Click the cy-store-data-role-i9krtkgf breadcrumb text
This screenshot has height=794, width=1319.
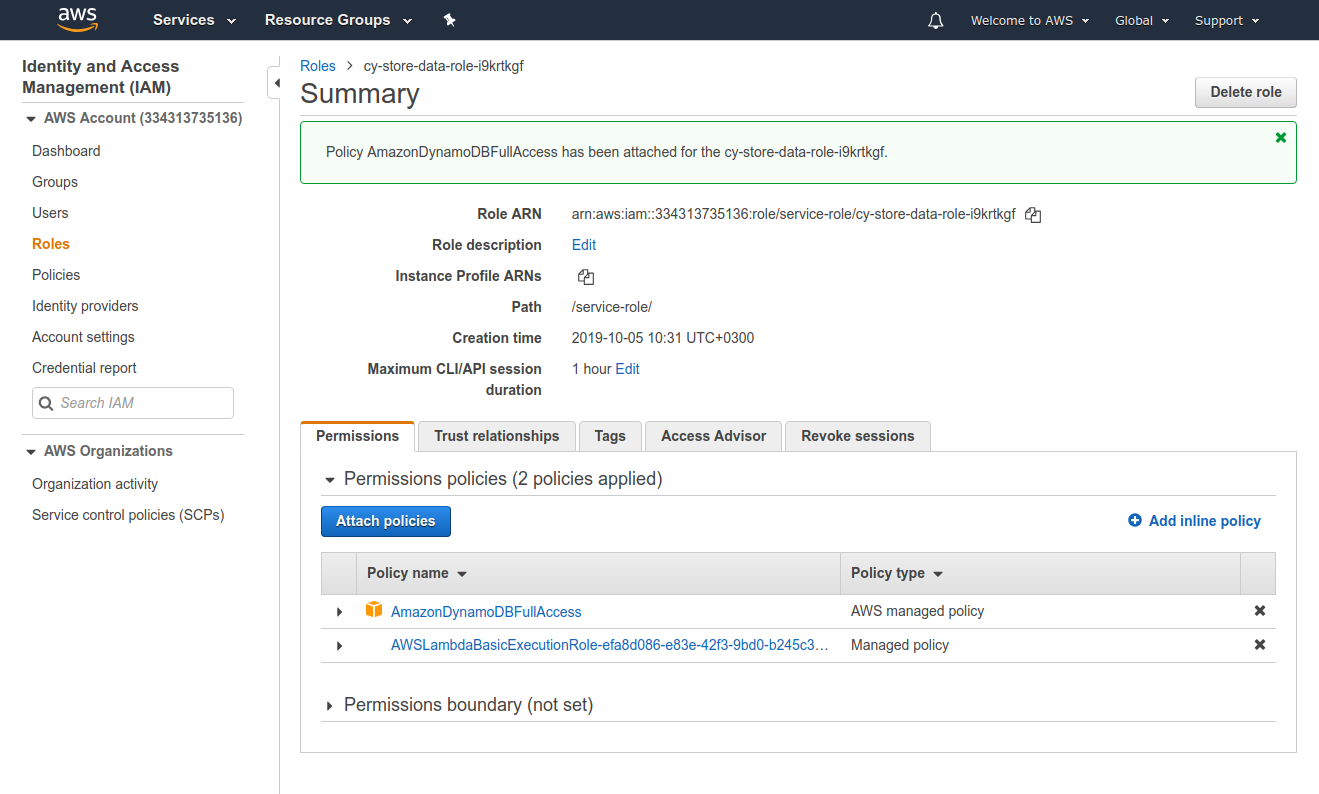point(444,66)
